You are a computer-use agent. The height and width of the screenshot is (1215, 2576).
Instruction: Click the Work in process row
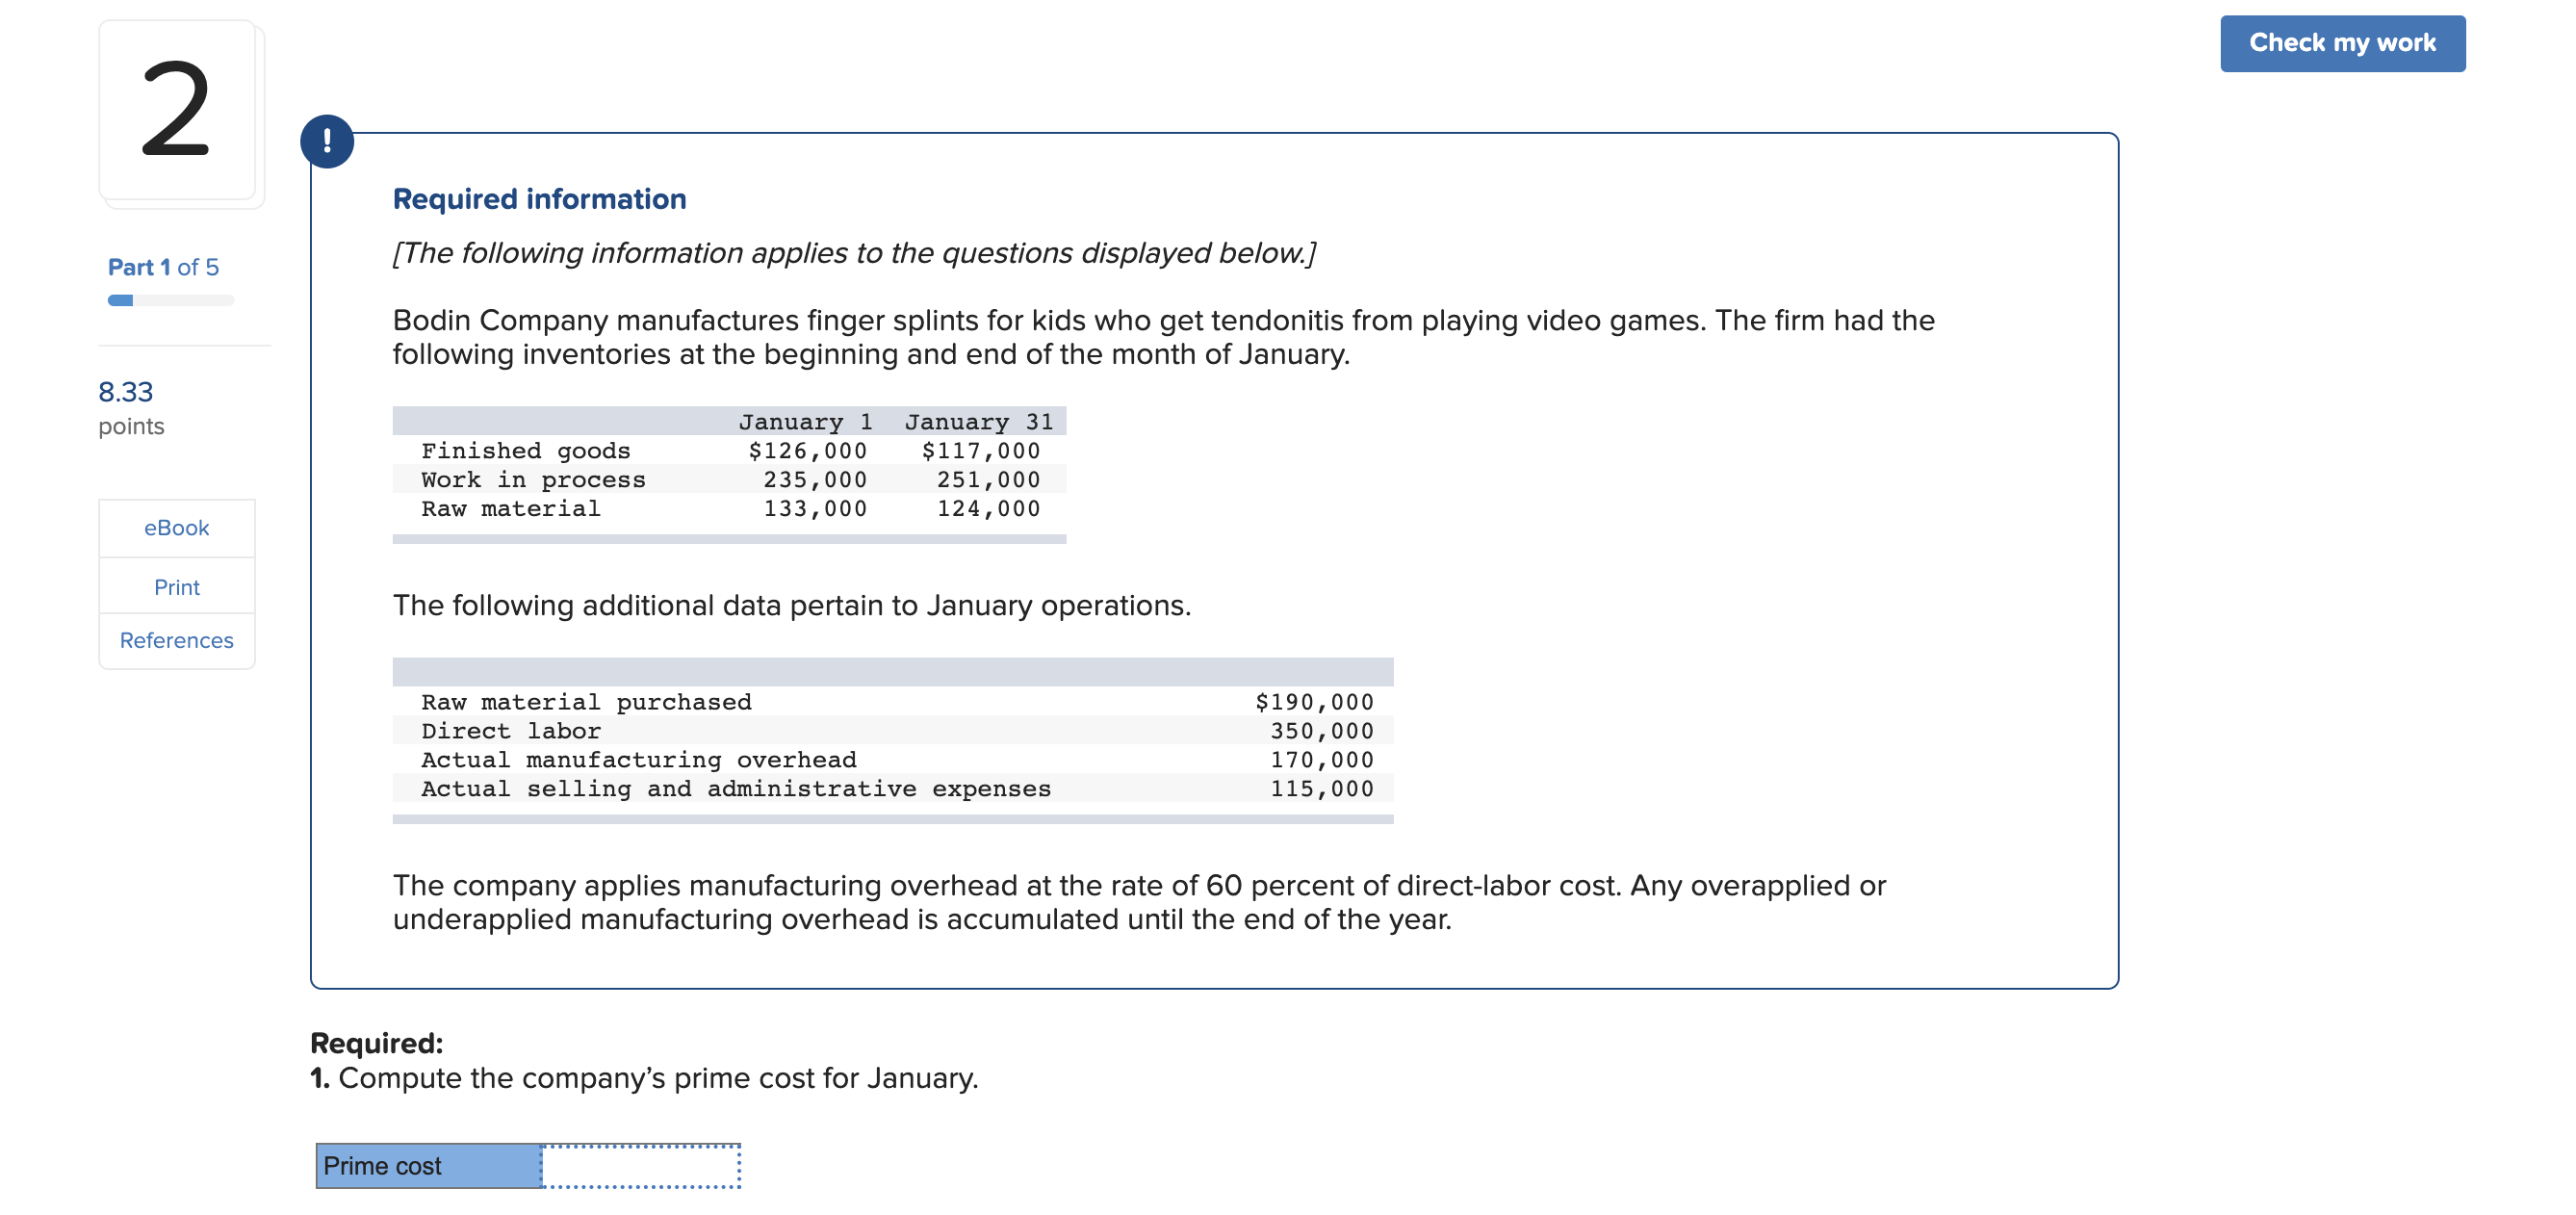[x=729, y=479]
